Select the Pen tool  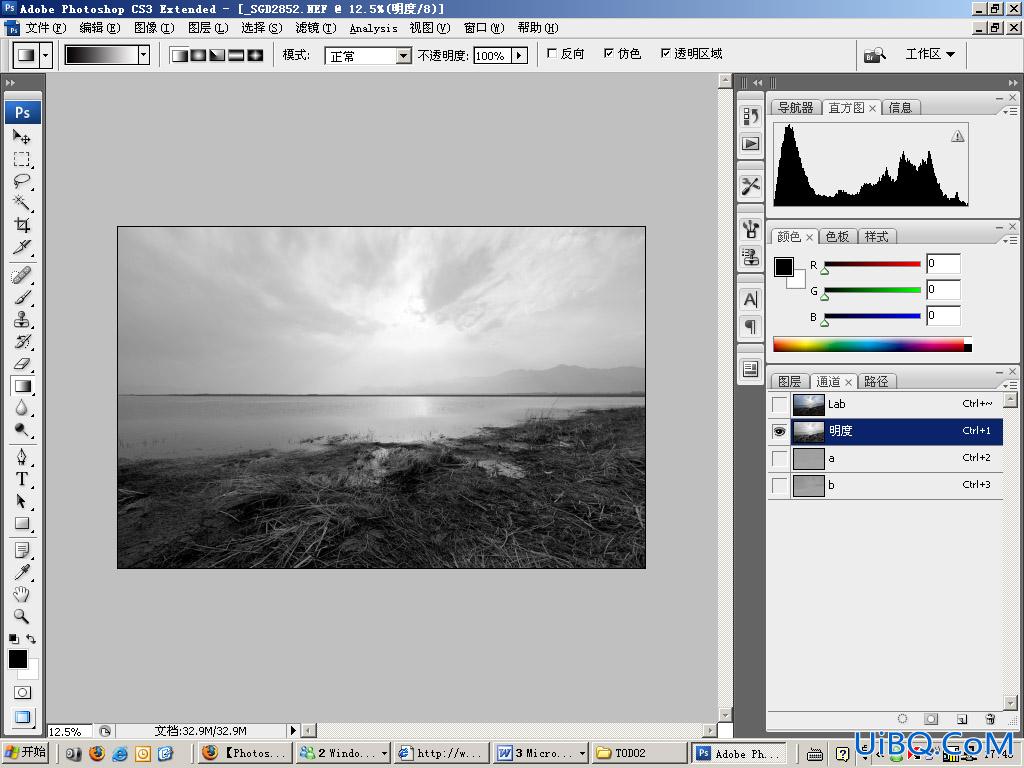(x=22, y=456)
